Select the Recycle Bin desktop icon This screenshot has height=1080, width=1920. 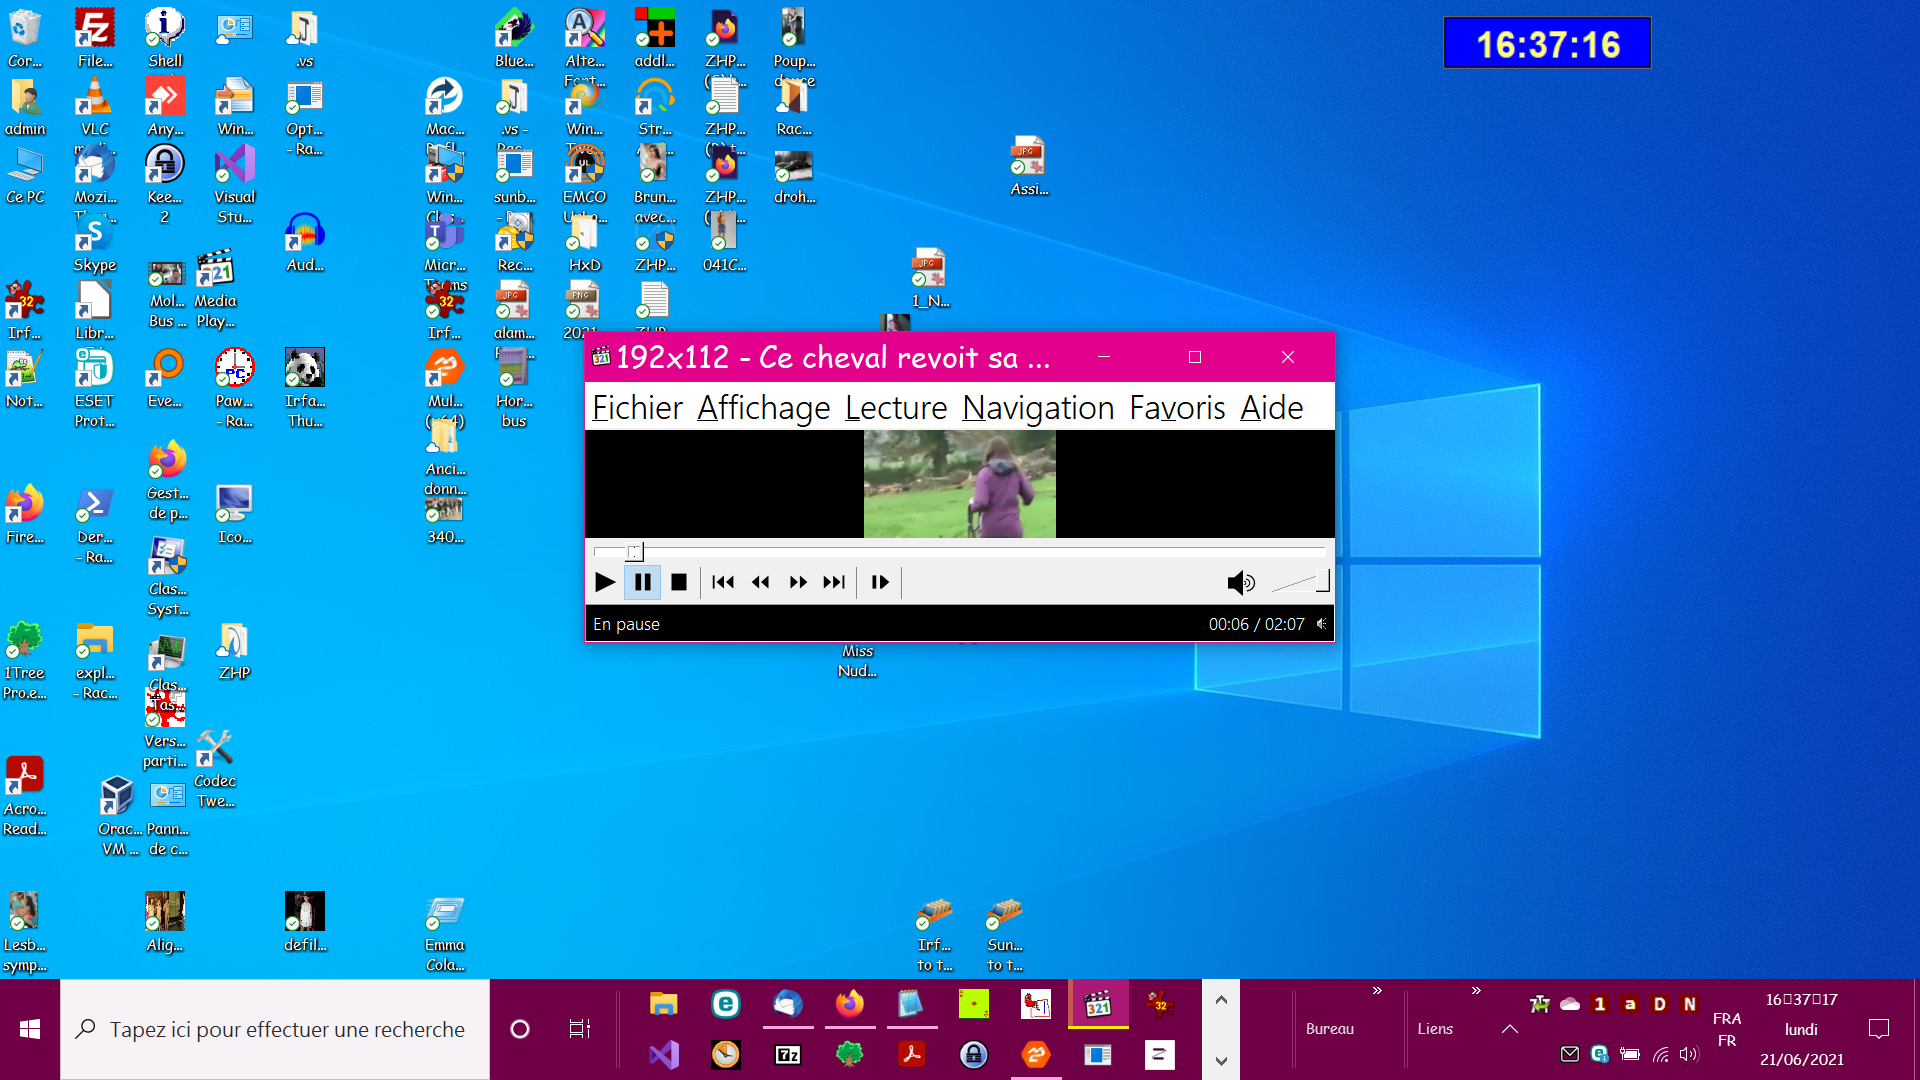click(x=25, y=39)
